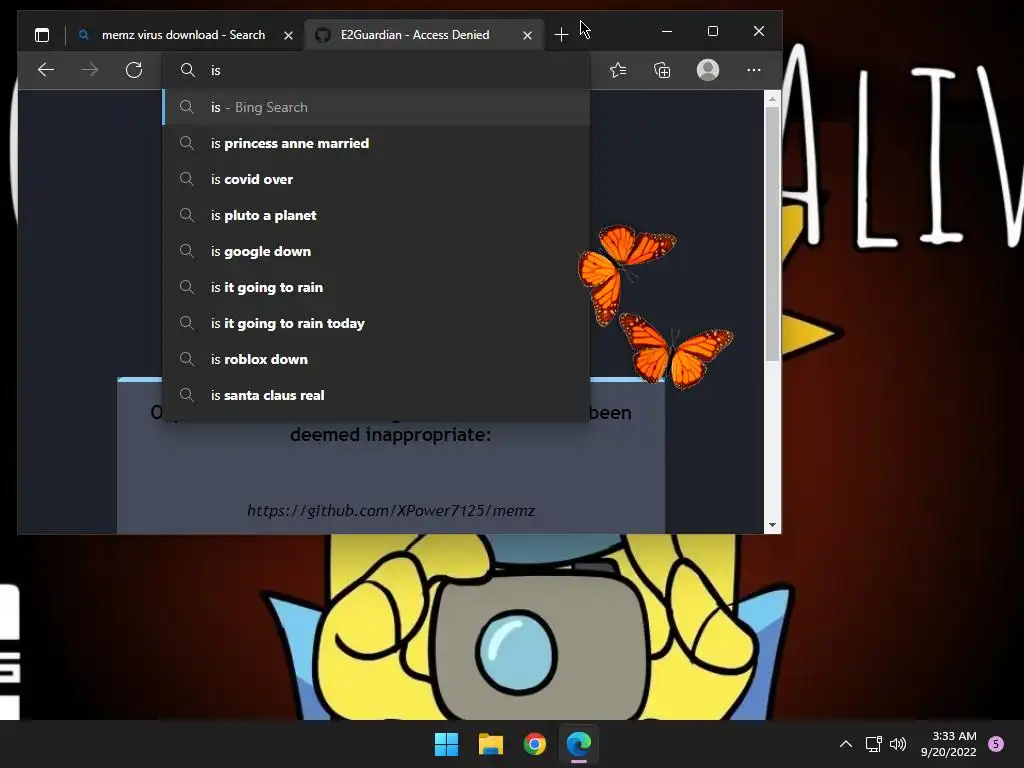Minimize the Edge browser window
The width and height of the screenshot is (1024, 768).
click(667, 31)
